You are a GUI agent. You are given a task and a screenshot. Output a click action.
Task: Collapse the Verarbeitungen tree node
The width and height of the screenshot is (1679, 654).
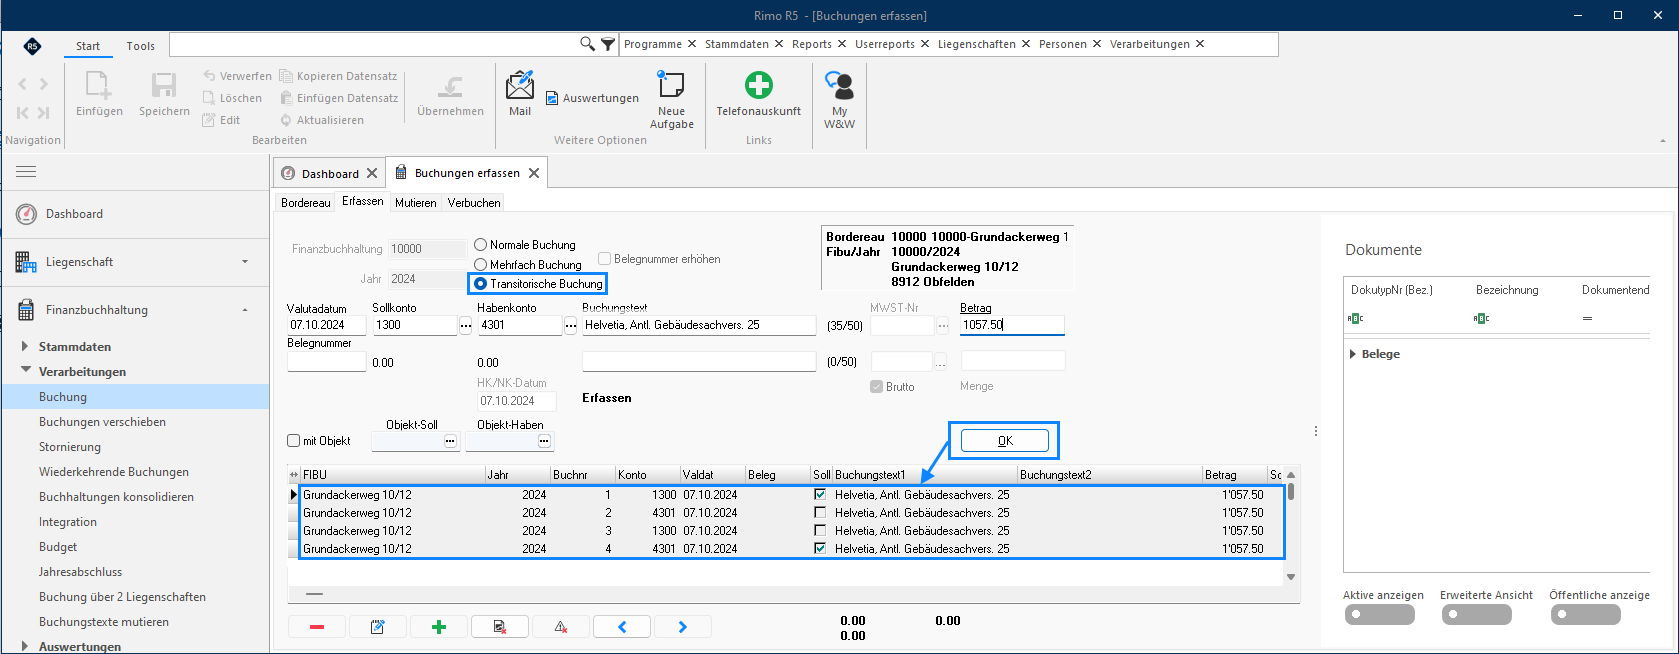click(26, 371)
